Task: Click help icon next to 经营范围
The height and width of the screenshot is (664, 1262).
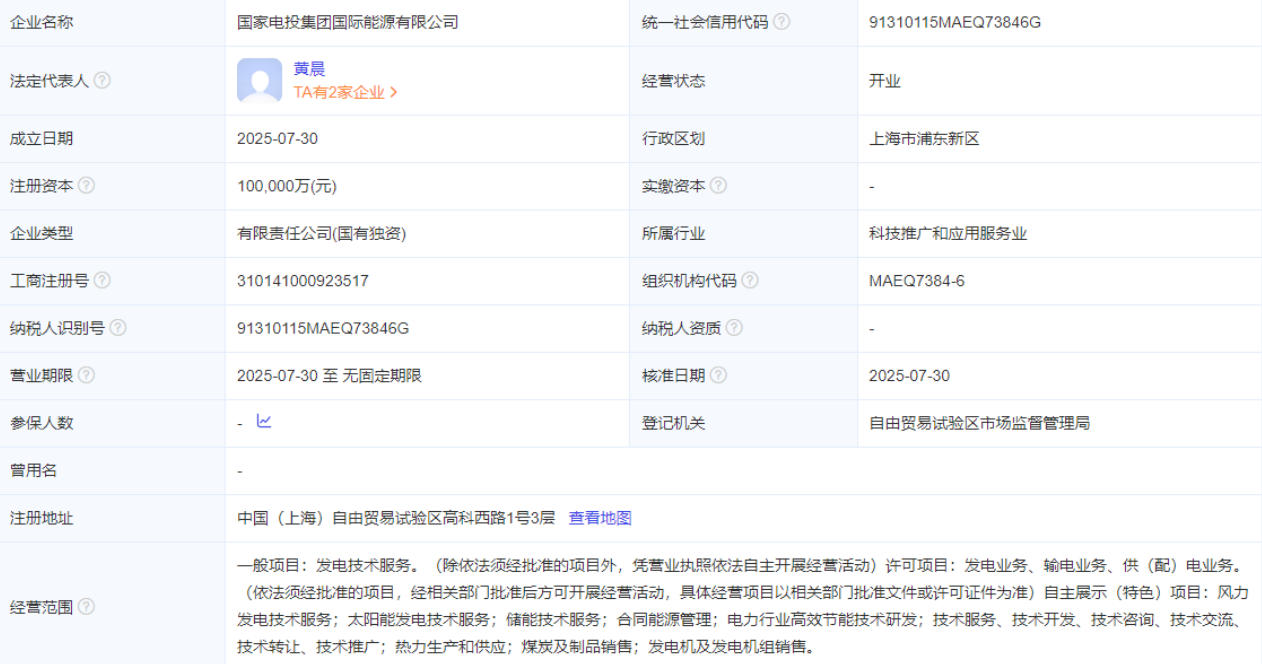Action: [x=86, y=607]
